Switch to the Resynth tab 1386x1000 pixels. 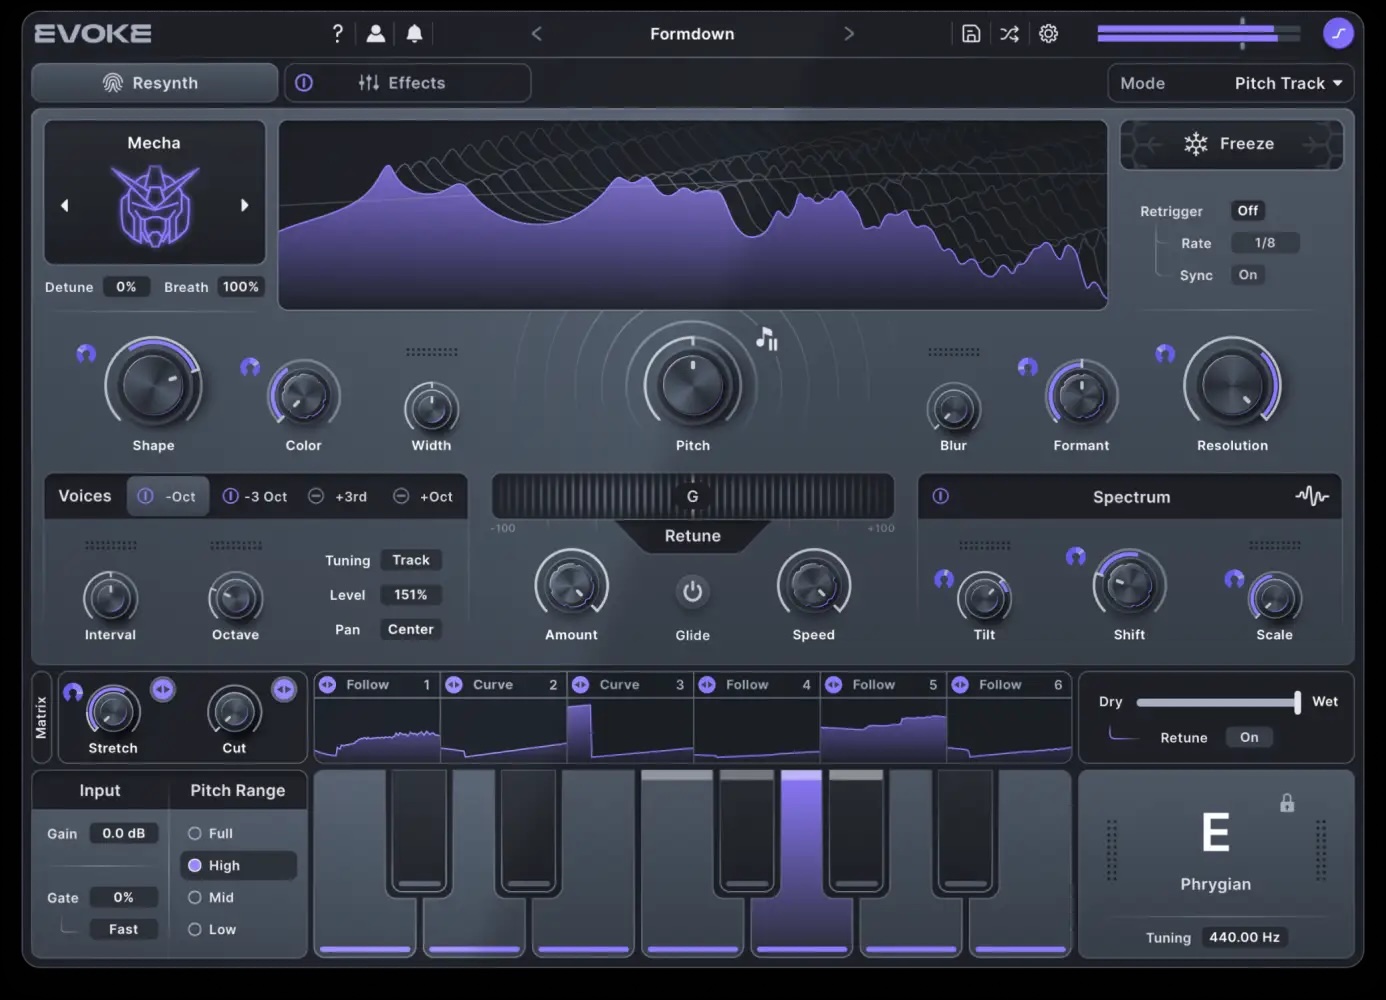tap(154, 83)
